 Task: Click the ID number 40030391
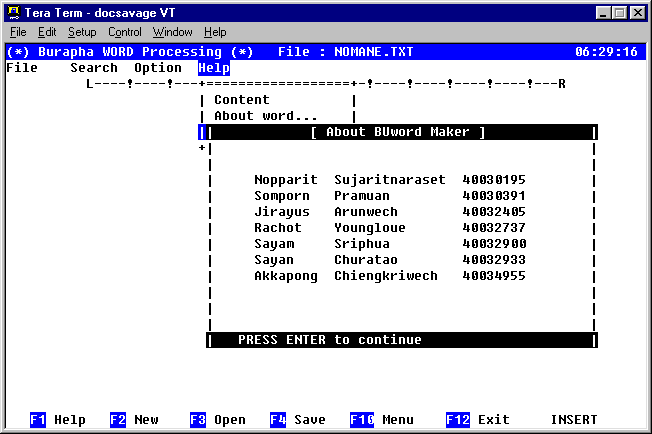pyautogui.click(x=494, y=196)
